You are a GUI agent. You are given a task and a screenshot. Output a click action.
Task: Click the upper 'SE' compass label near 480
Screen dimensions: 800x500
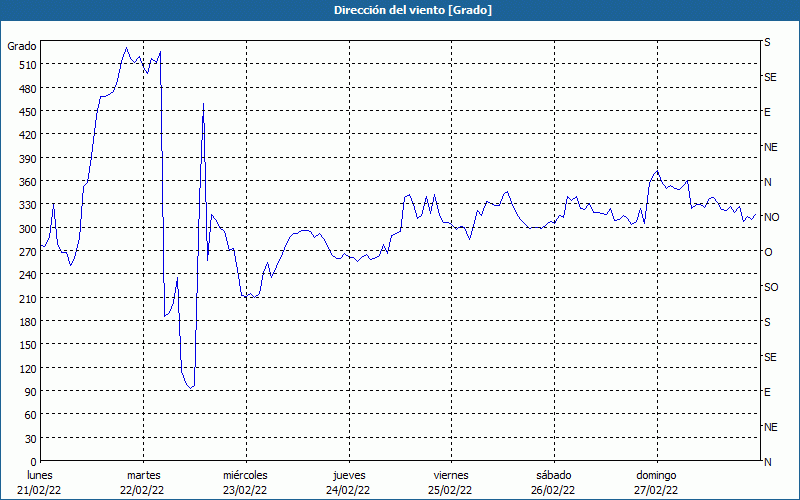(x=770, y=78)
